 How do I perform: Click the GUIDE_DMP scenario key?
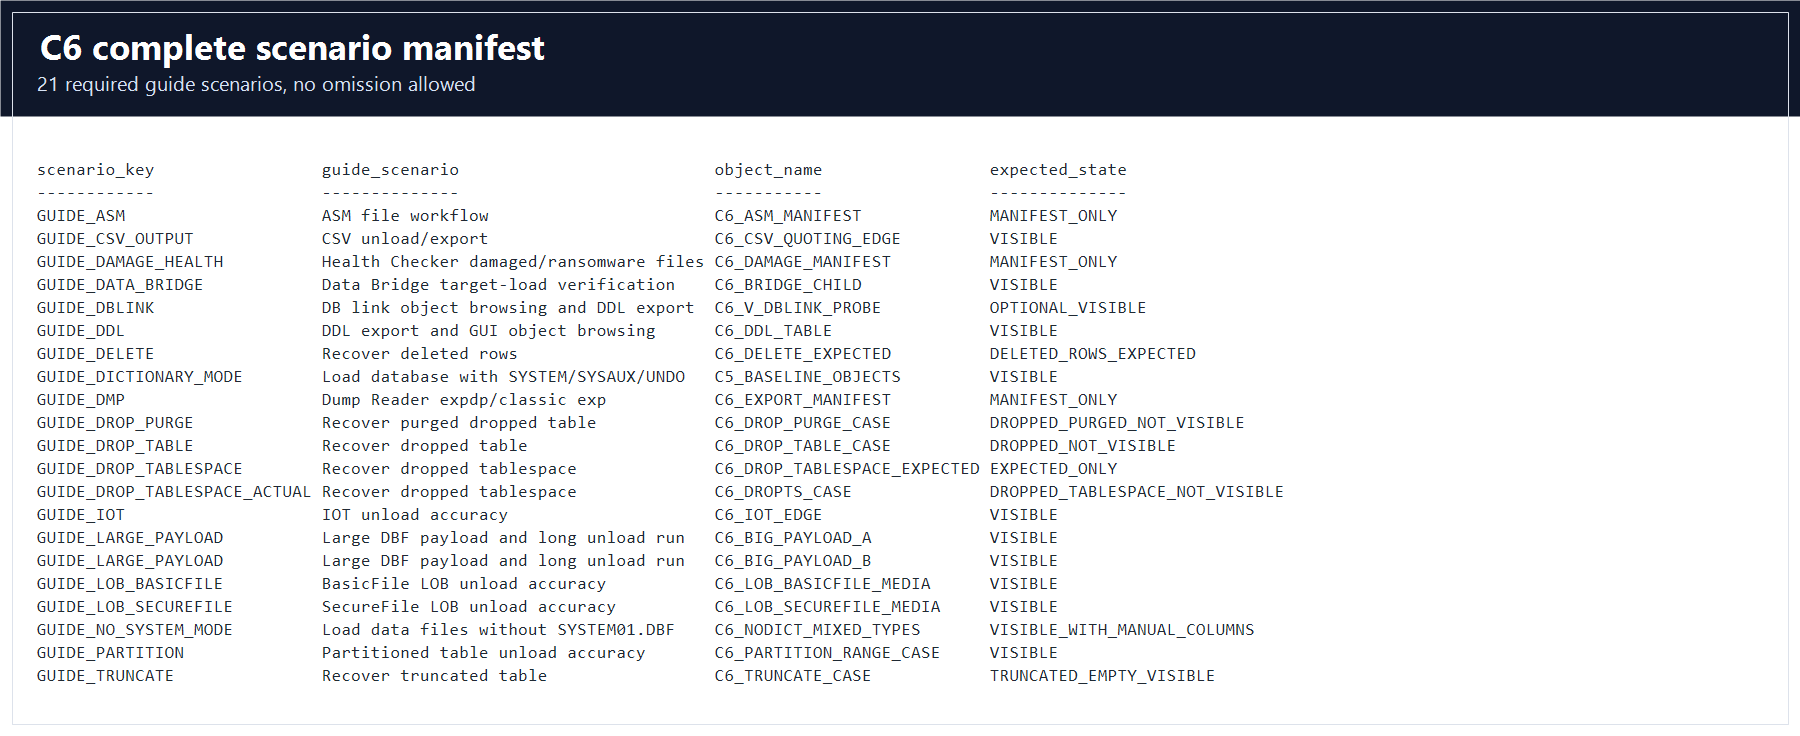click(x=81, y=400)
